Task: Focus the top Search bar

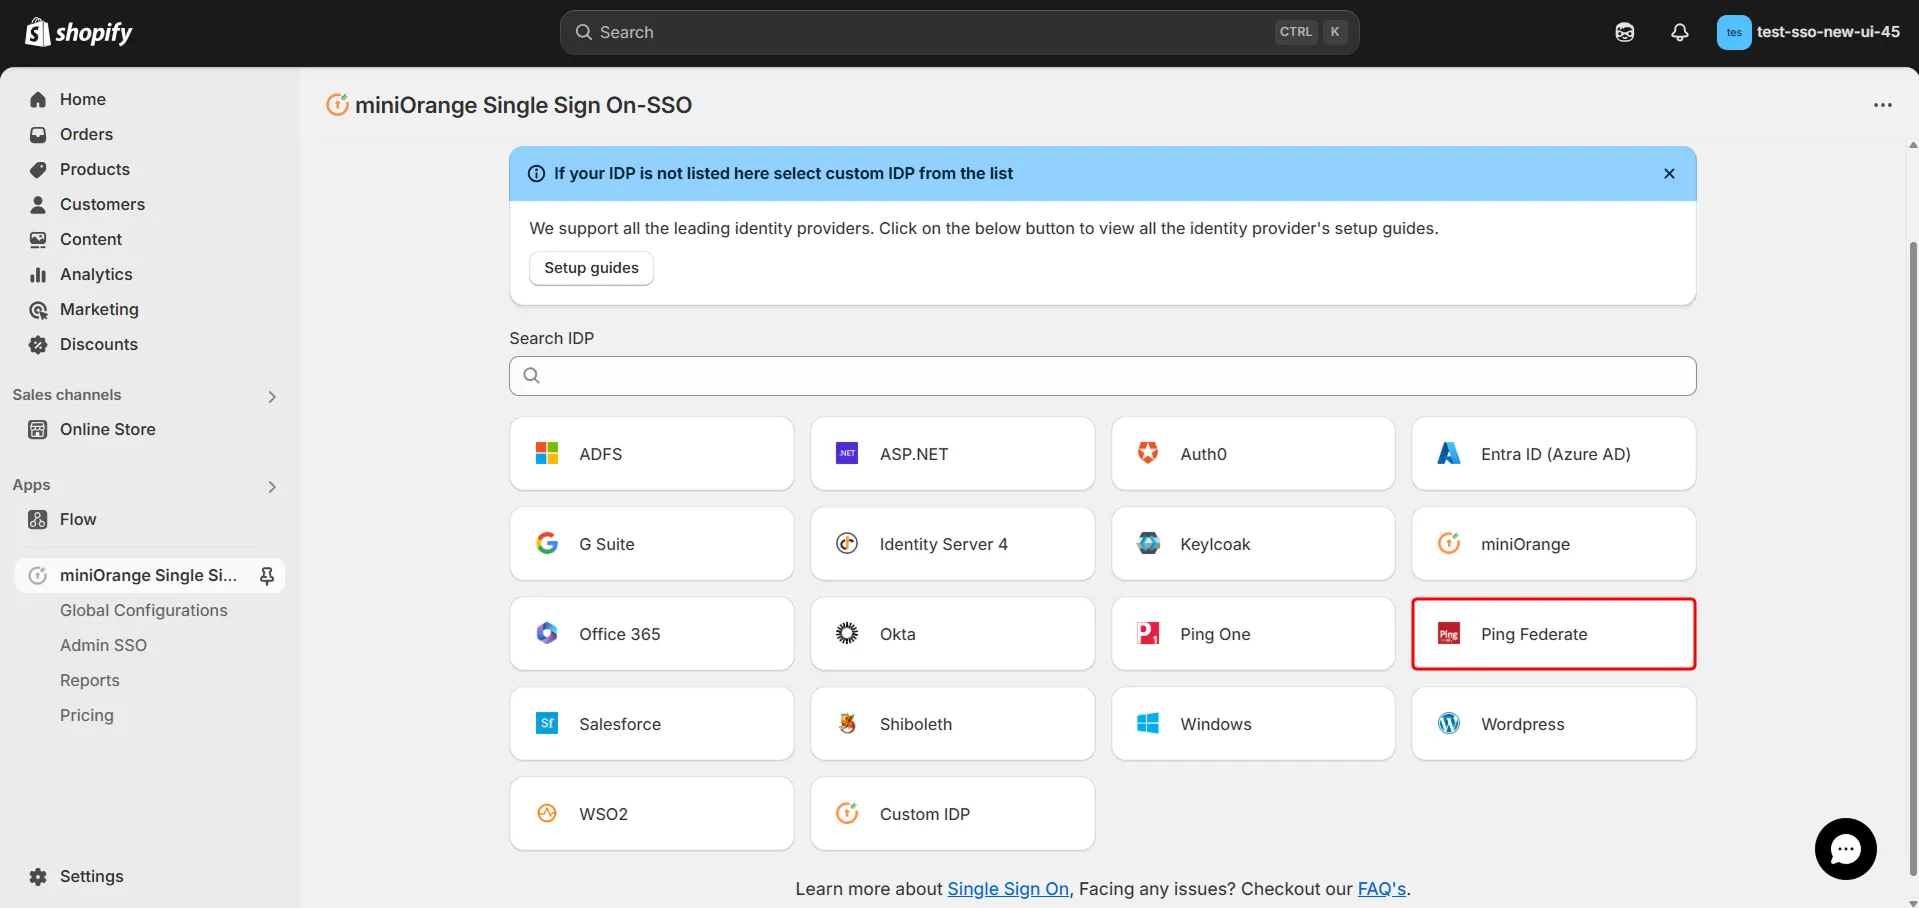Action: tap(959, 32)
